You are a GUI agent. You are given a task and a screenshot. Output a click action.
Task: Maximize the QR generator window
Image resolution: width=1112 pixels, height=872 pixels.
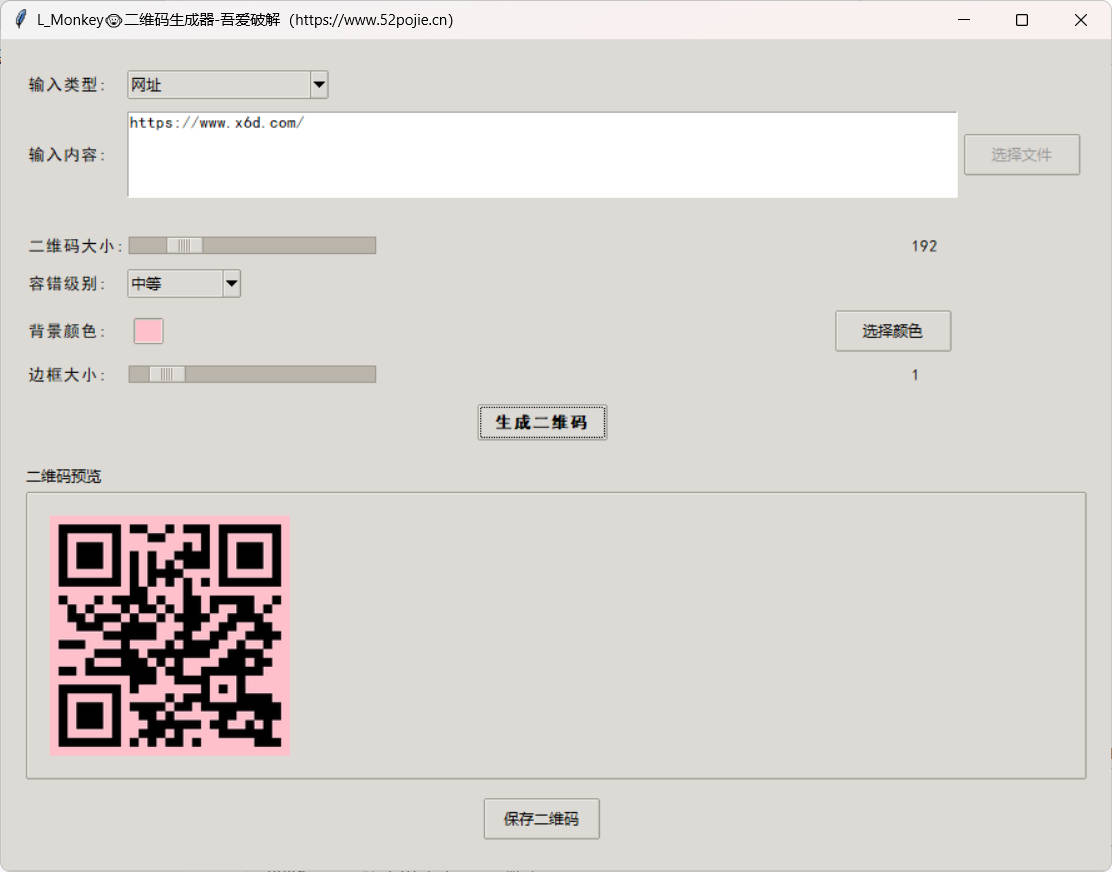pyautogui.click(x=1022, y=20)
